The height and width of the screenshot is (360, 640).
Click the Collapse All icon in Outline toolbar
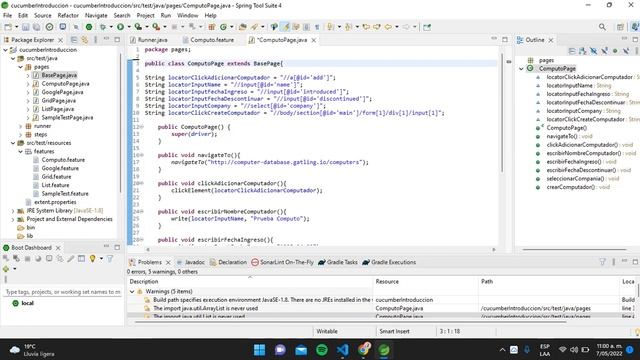[572, 51]
